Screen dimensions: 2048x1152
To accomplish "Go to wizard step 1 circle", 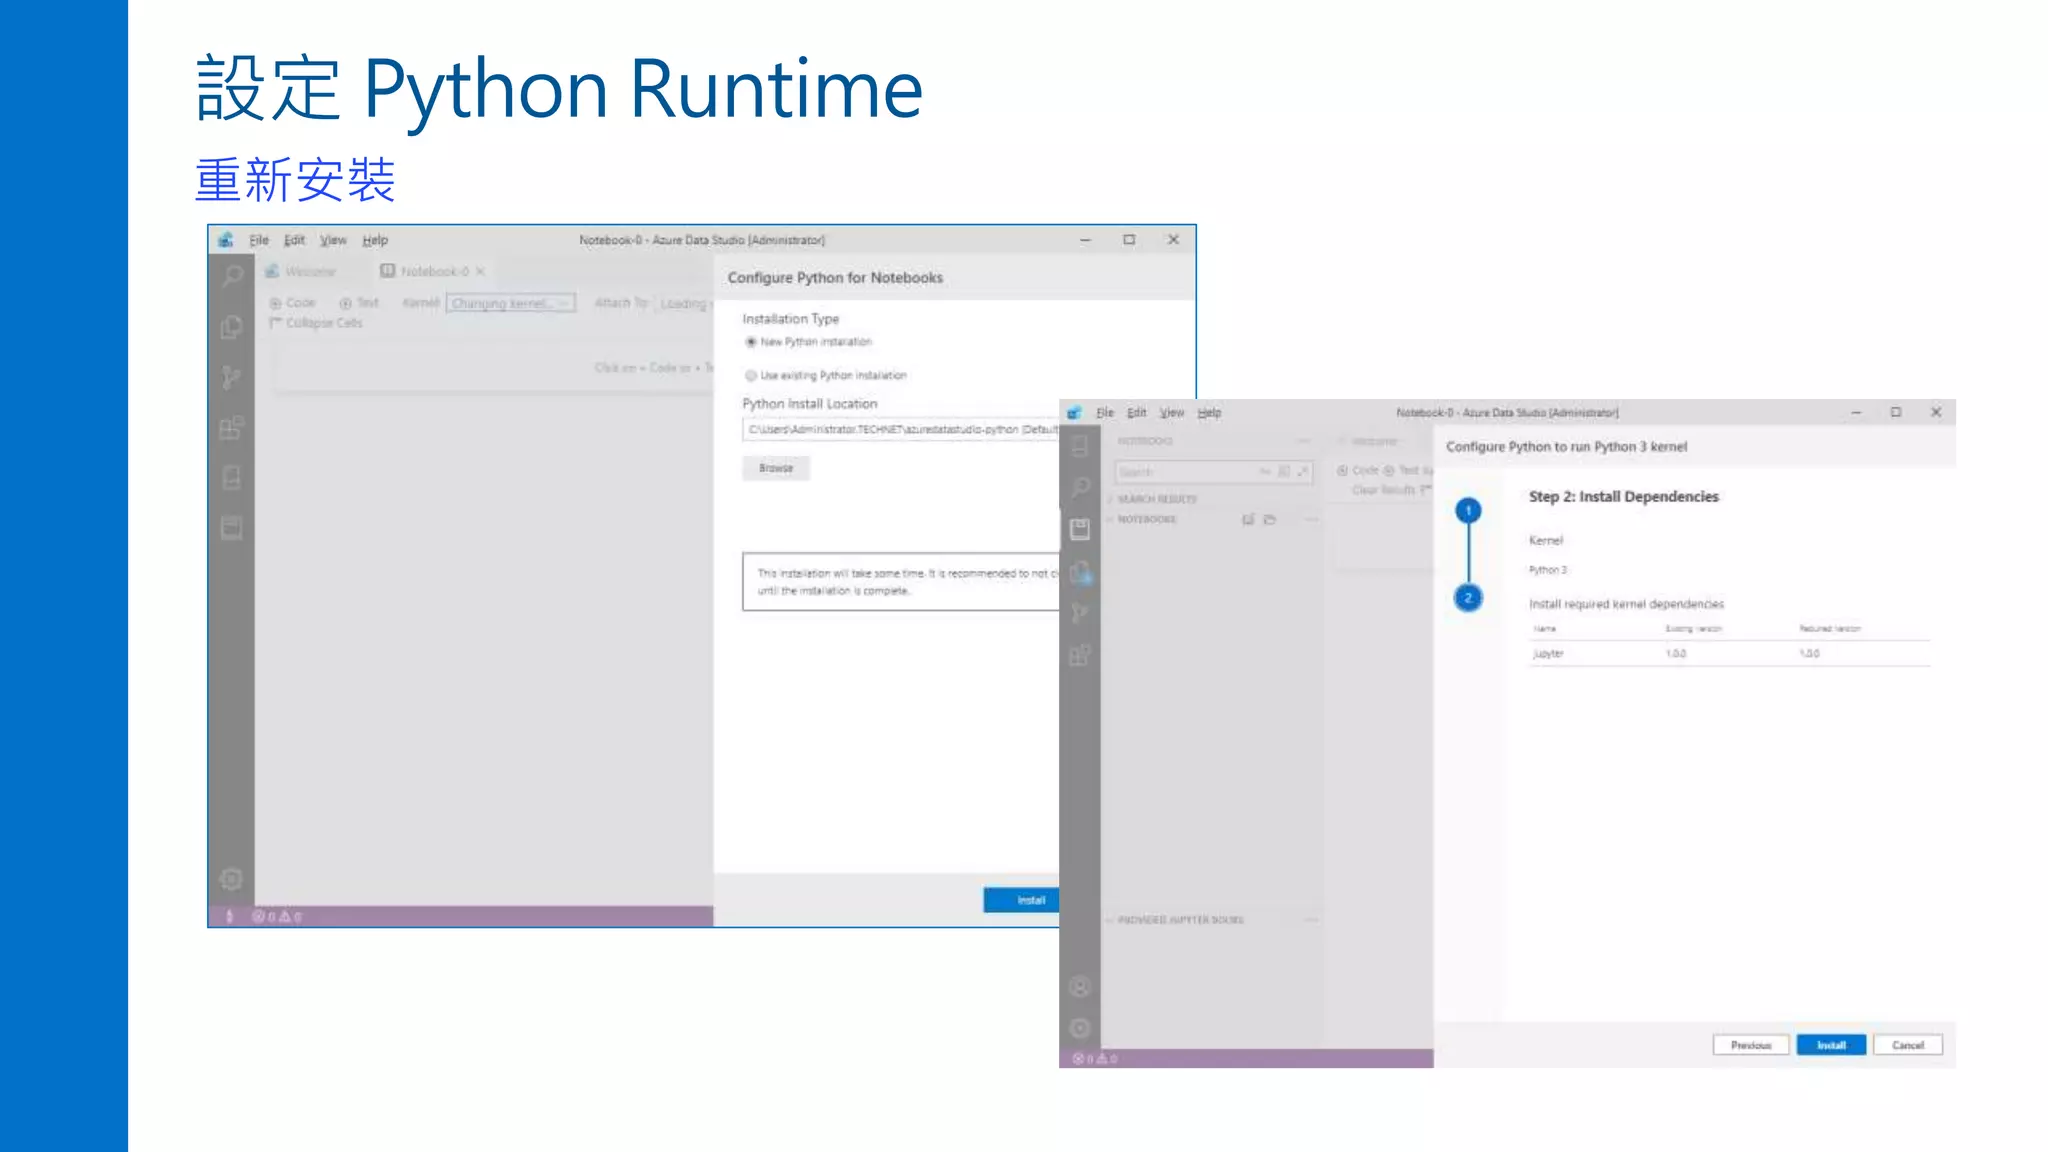I will (x=1468, y=511).
